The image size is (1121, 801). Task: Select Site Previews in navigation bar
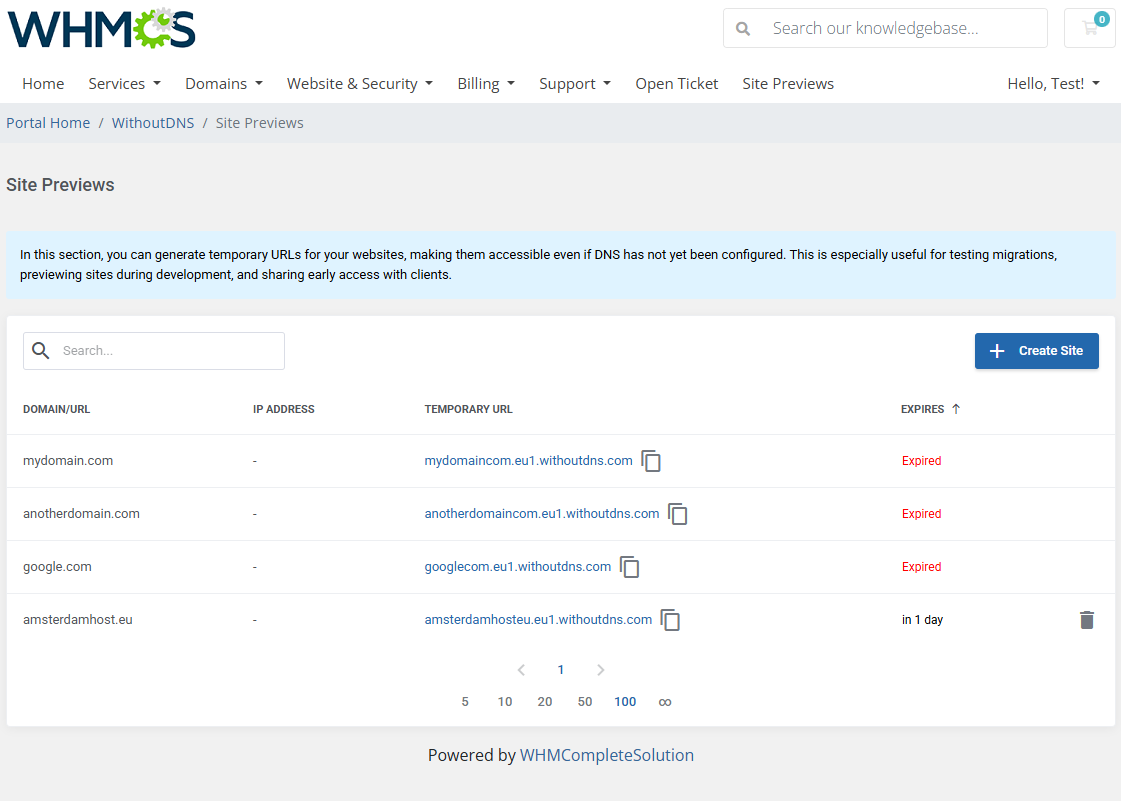[x=788, y=84]
